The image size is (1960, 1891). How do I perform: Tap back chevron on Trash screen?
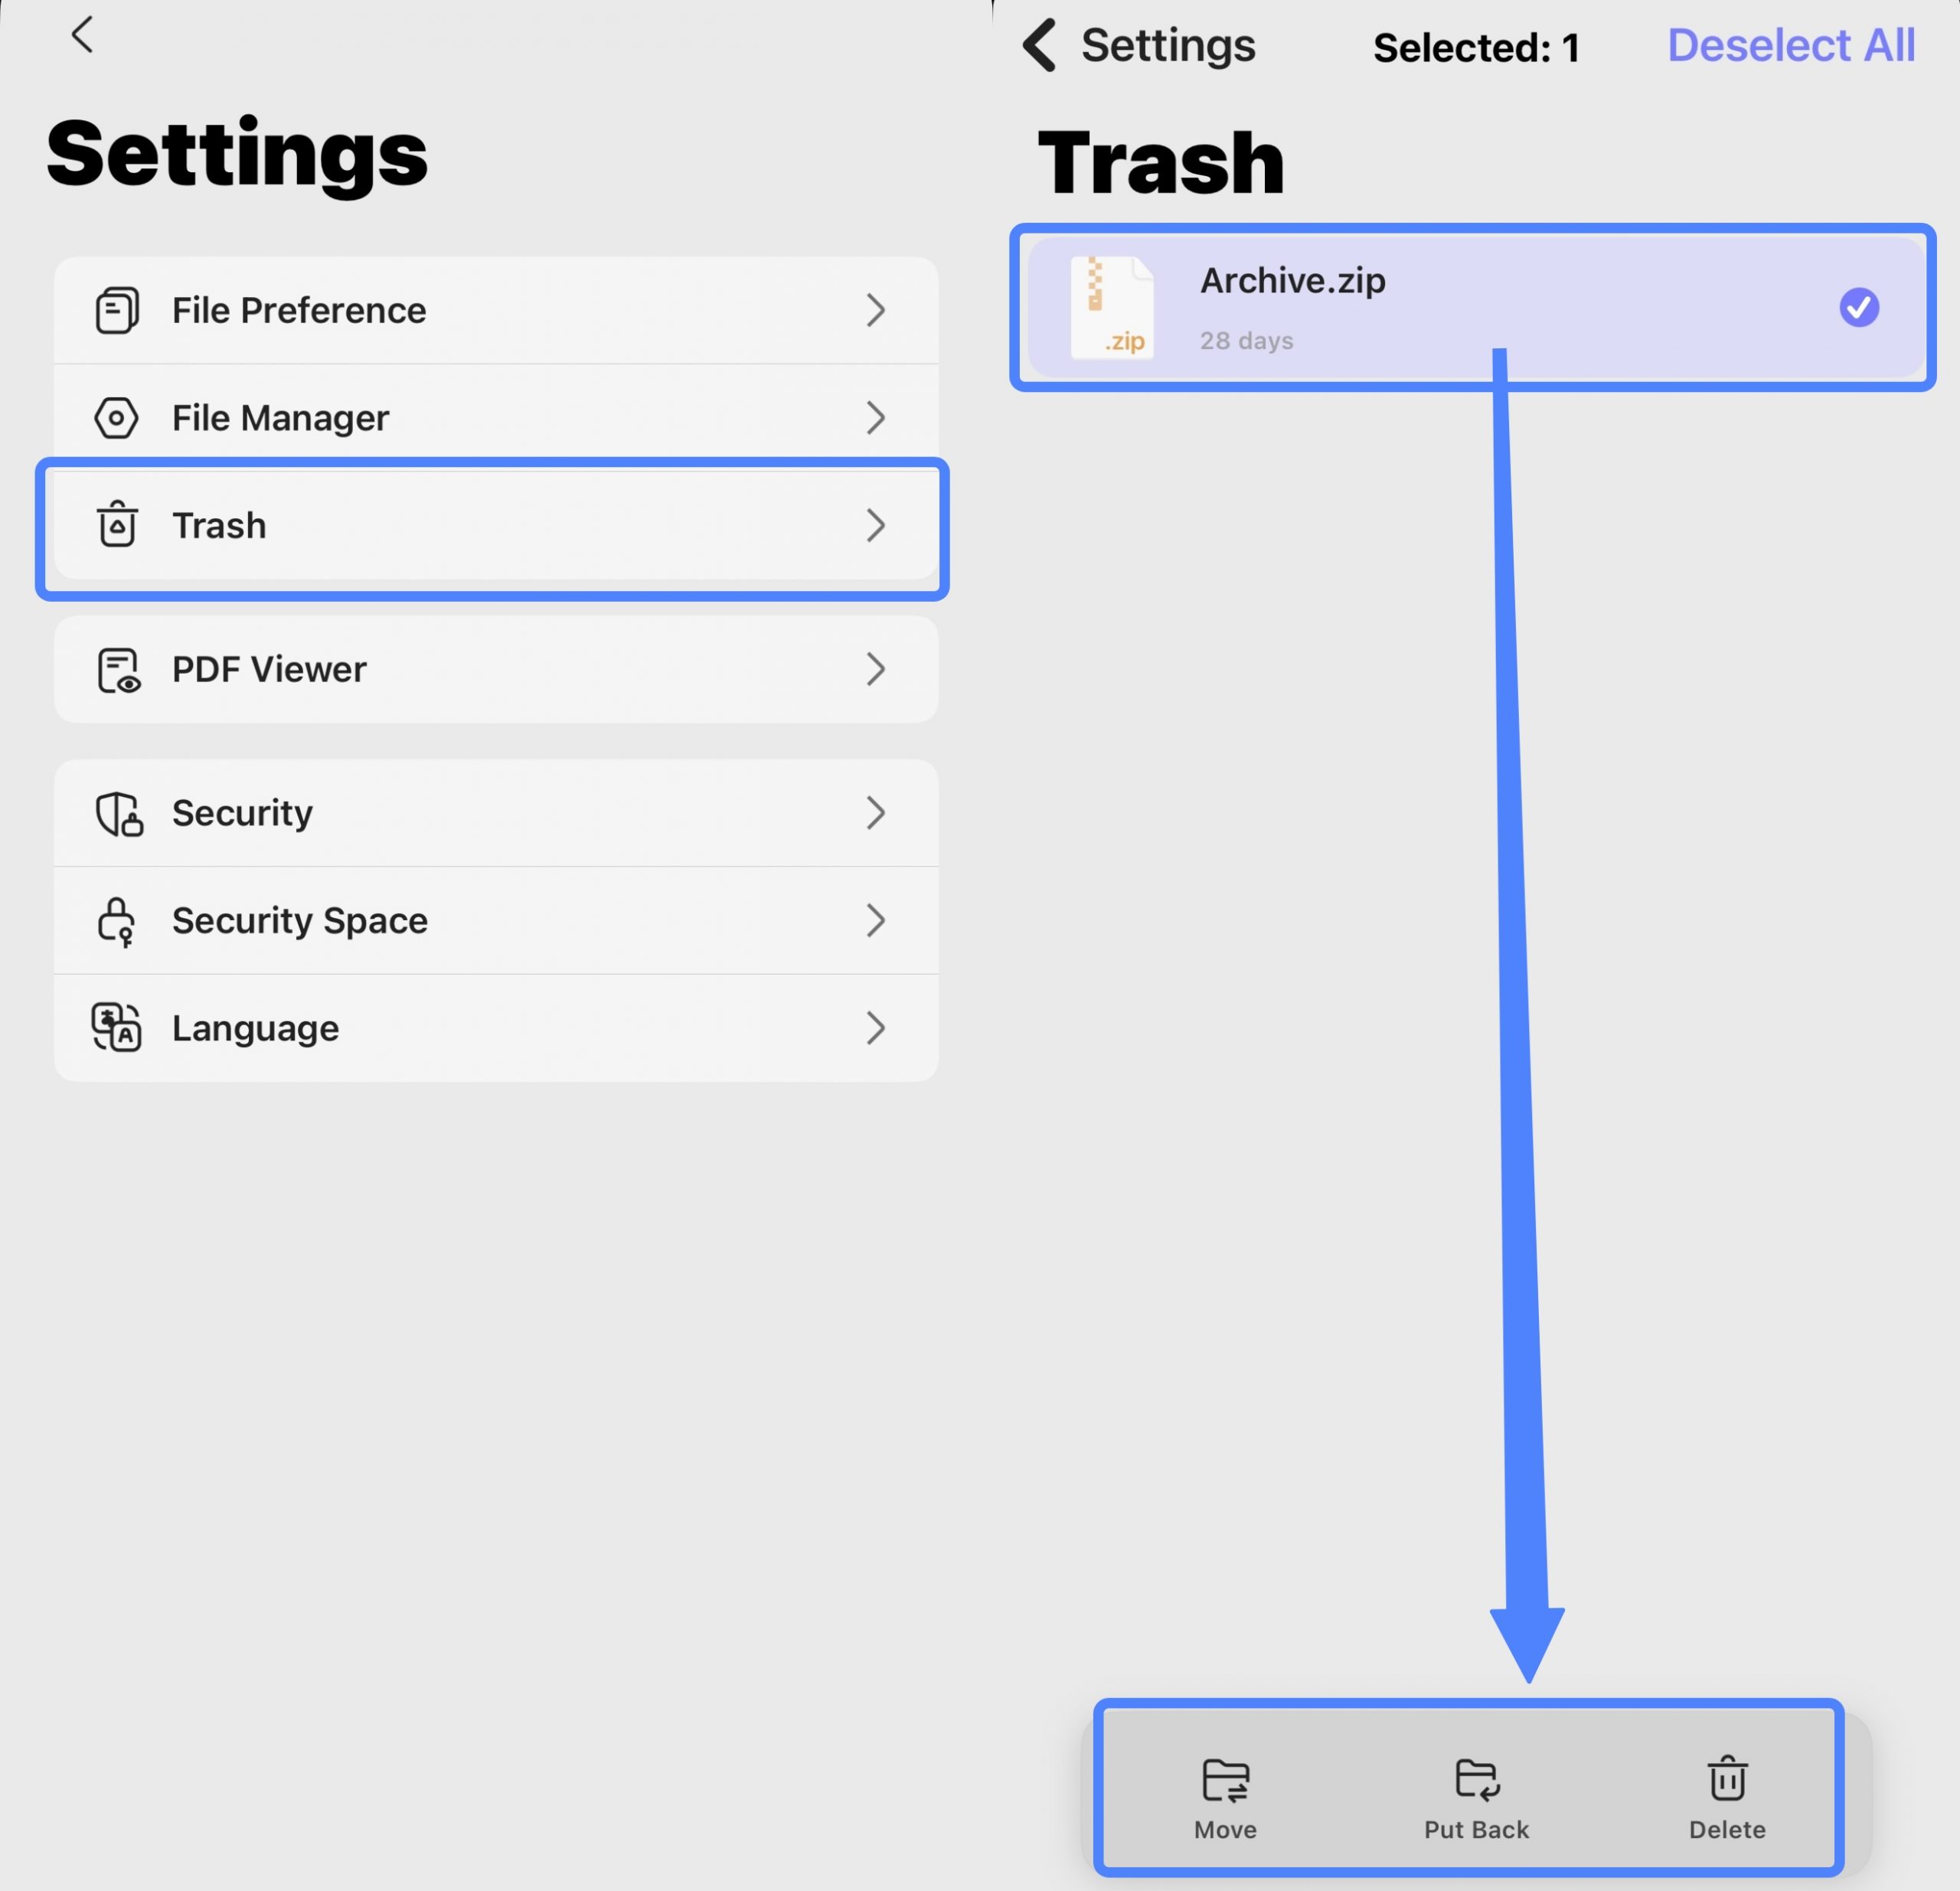pos(1039,46)
